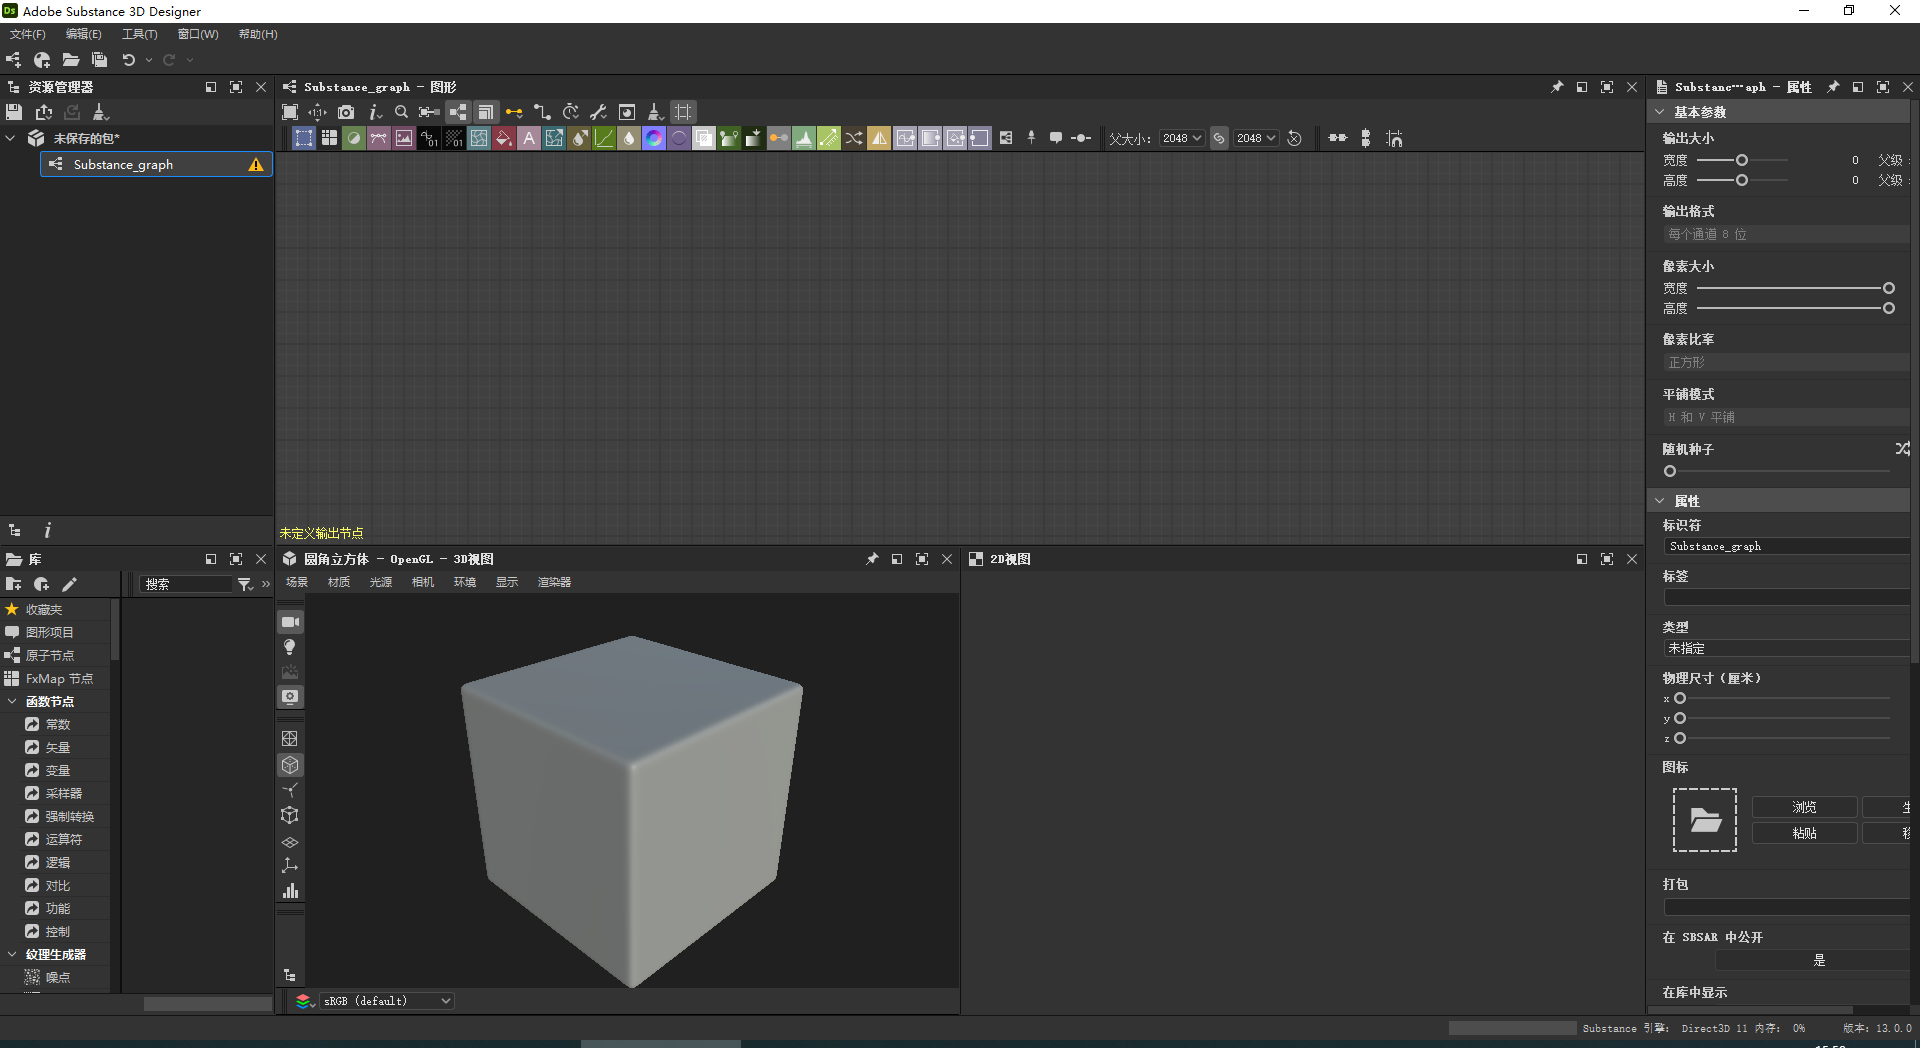Activate the zoom search icon in graph toolbar
Viewport: 1920px width, 1048px height.
coord(401,112)
